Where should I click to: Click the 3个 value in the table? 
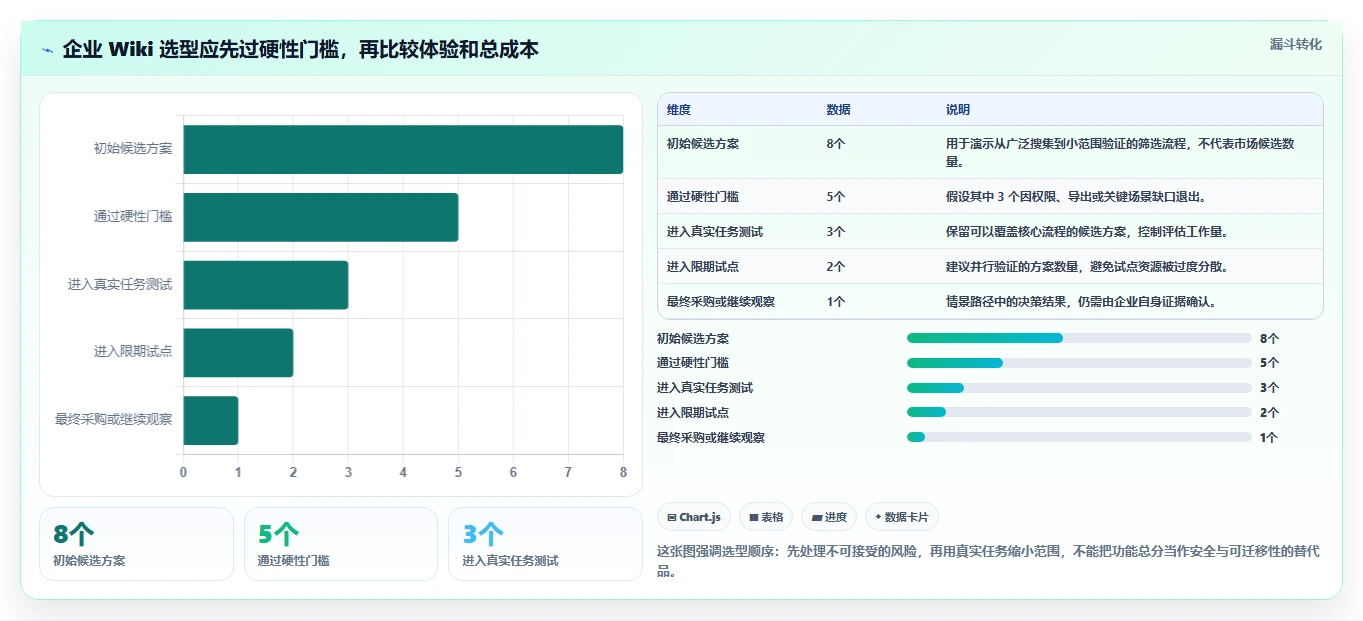[836, 232]
